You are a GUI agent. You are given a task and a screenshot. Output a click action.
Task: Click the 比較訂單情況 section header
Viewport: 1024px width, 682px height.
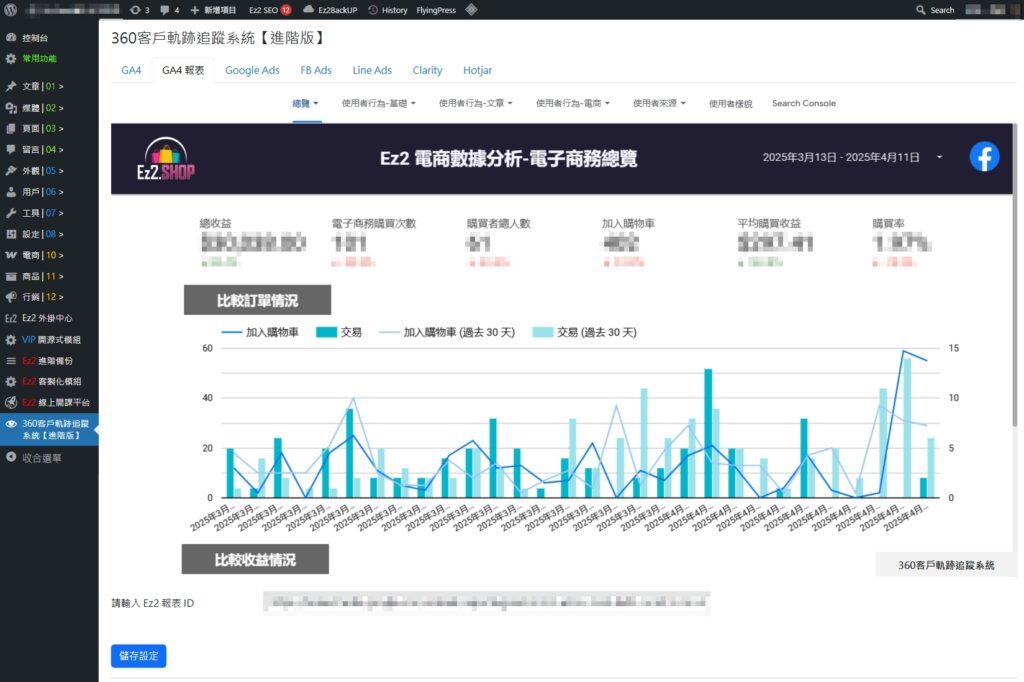tap(257, 300)
